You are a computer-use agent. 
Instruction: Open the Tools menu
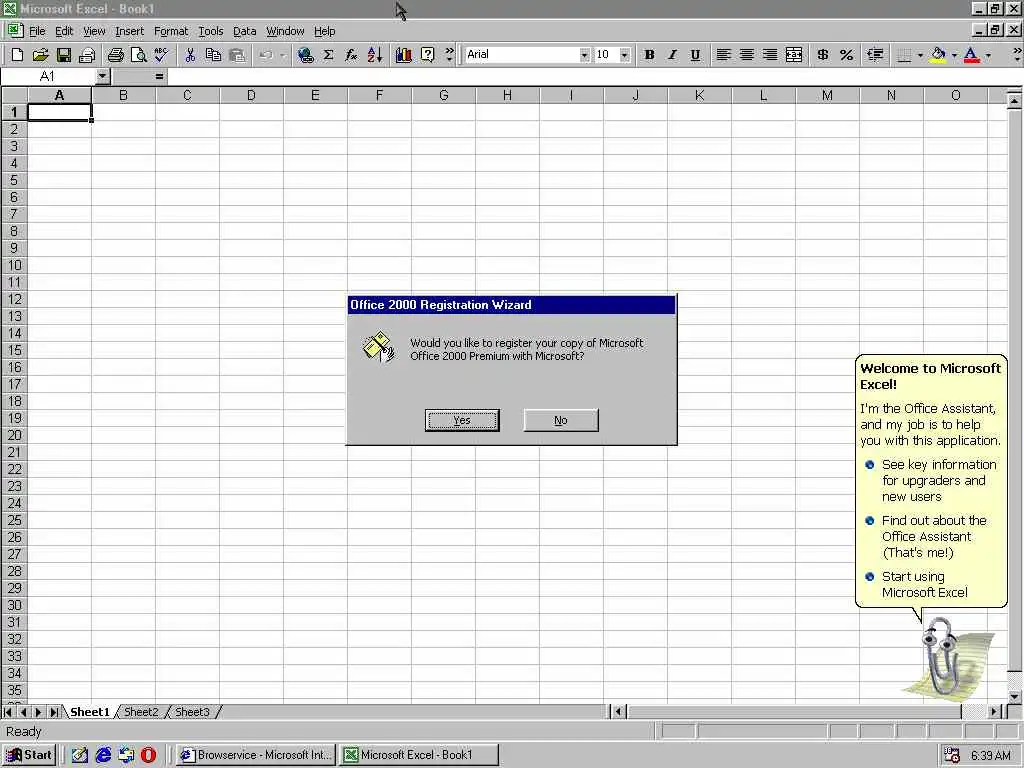[x=210, y=31]
